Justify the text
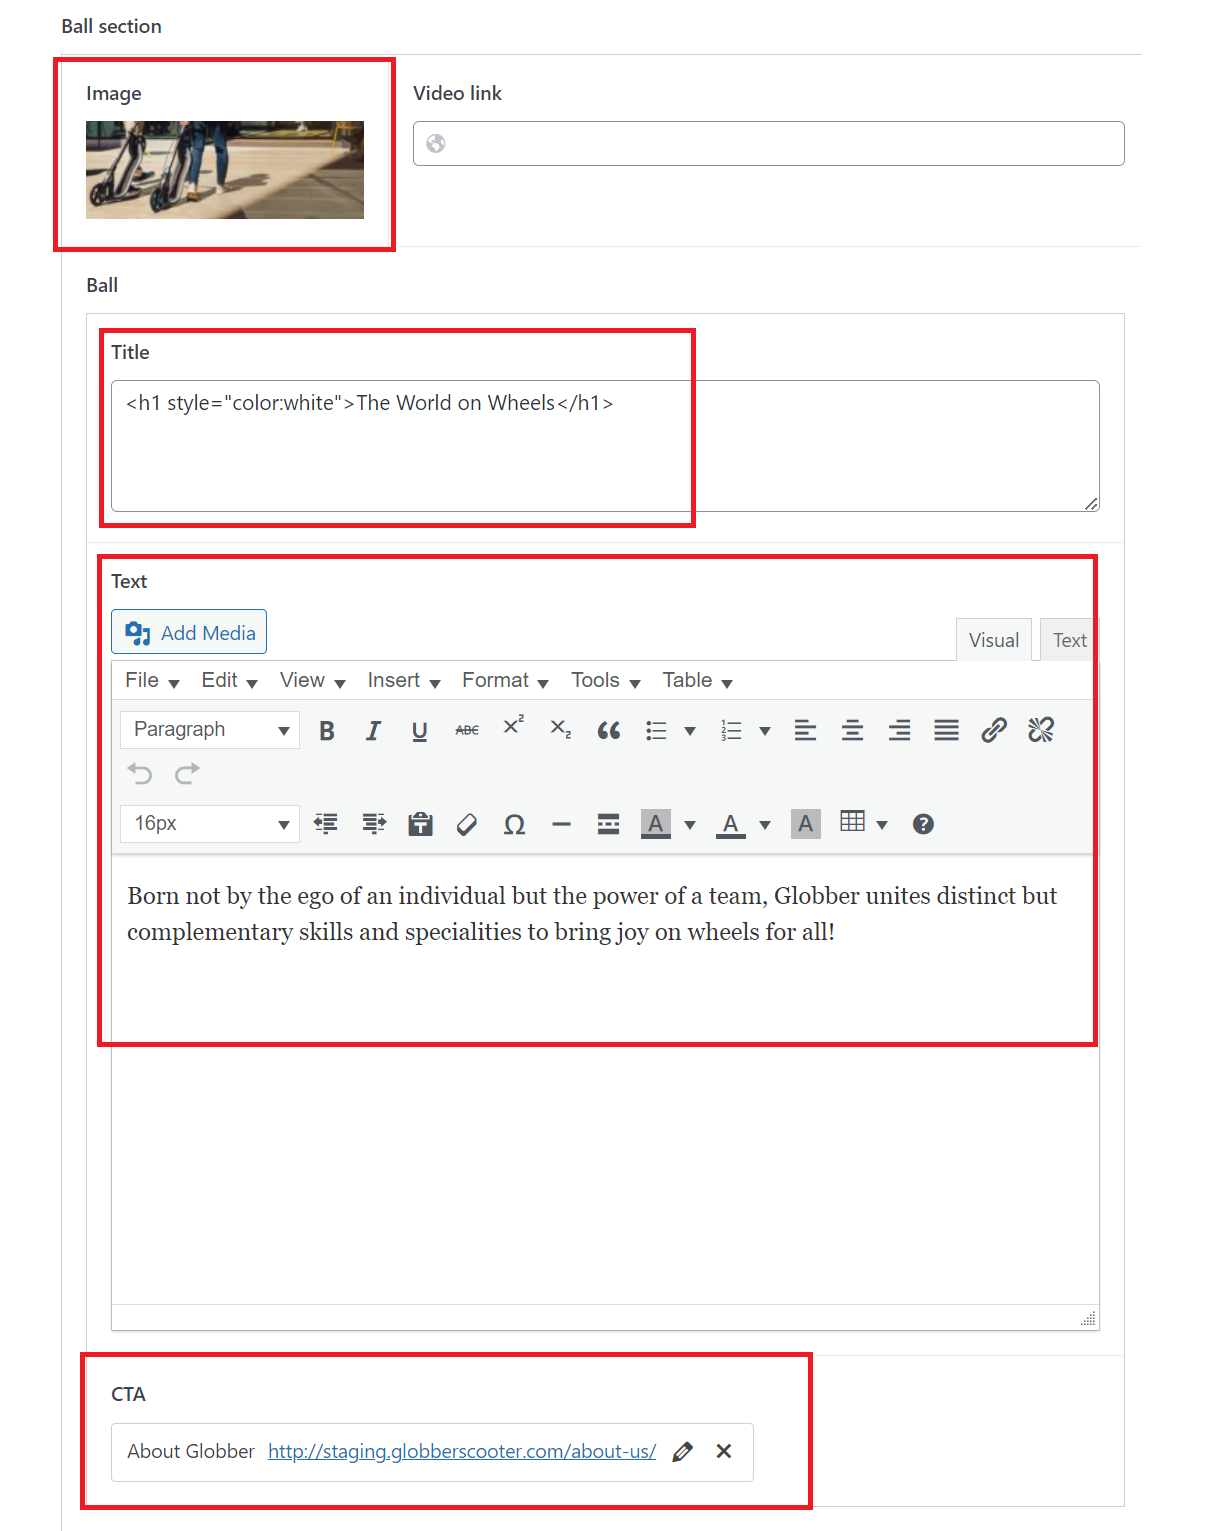The width and height of the screenshot is (1212, 1531). click(946, 731)
